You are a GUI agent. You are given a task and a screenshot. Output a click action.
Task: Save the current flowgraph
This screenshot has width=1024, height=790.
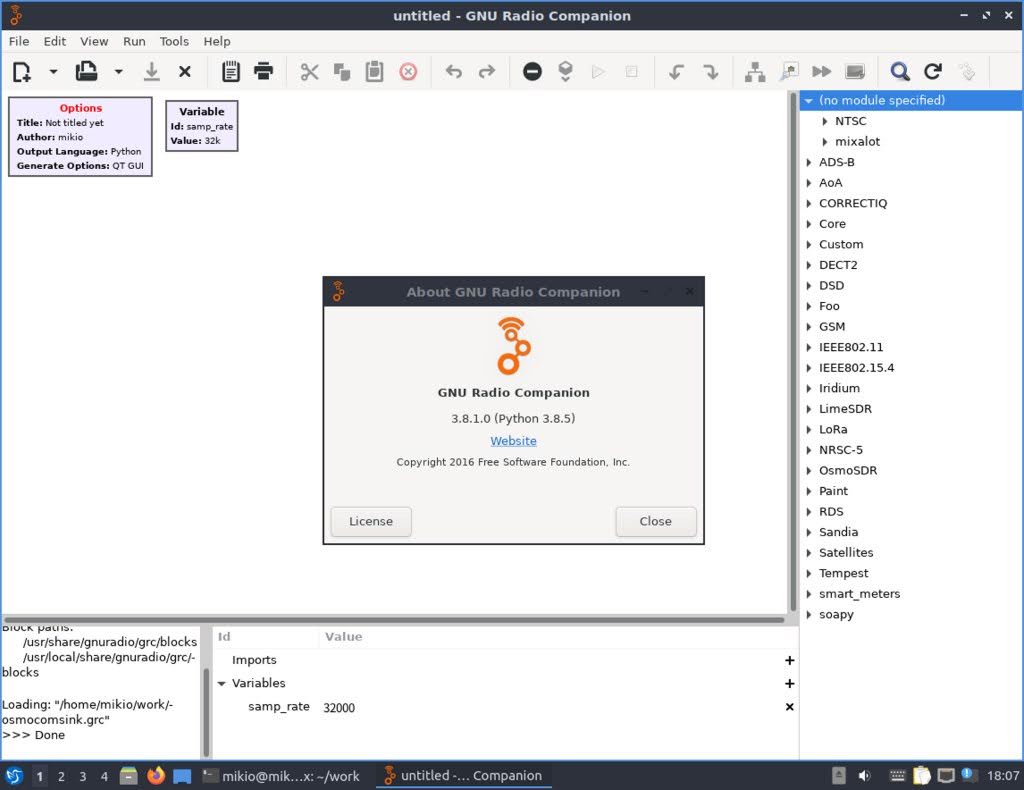coord(152,71)
